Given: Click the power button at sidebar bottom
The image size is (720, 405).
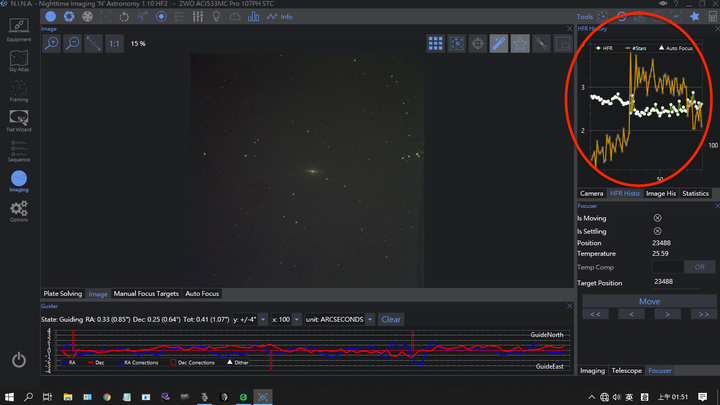Looking at the screenshot, I should [x=19, y=360].
